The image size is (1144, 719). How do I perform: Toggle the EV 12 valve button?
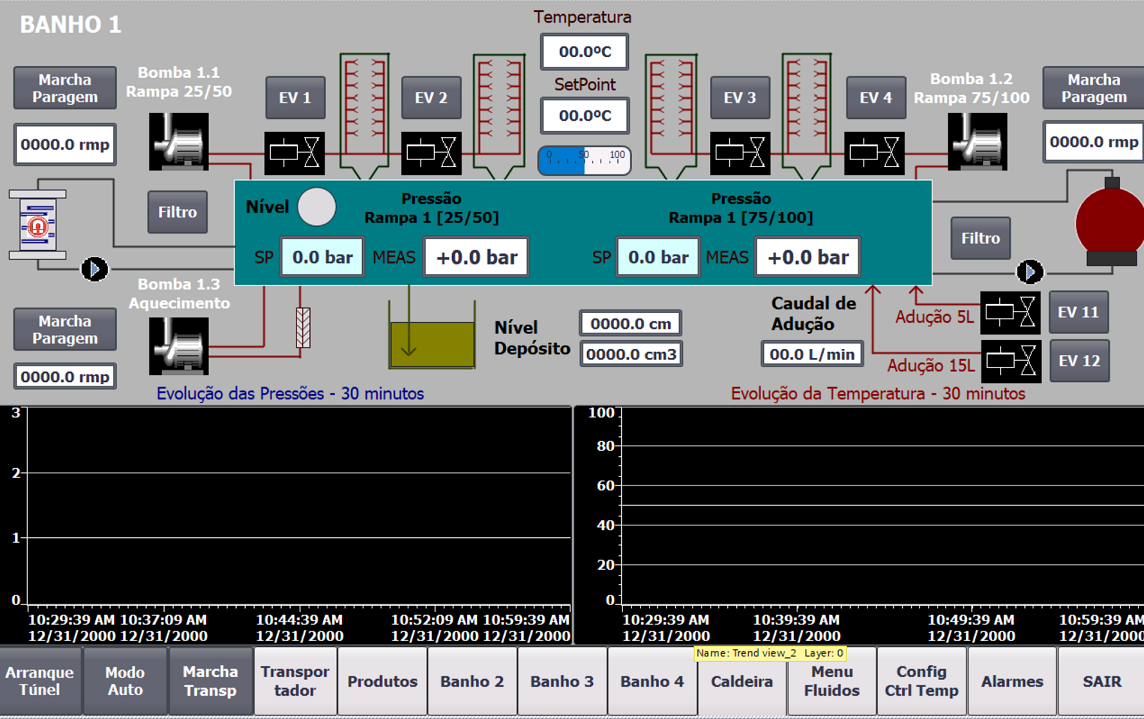1078,361
